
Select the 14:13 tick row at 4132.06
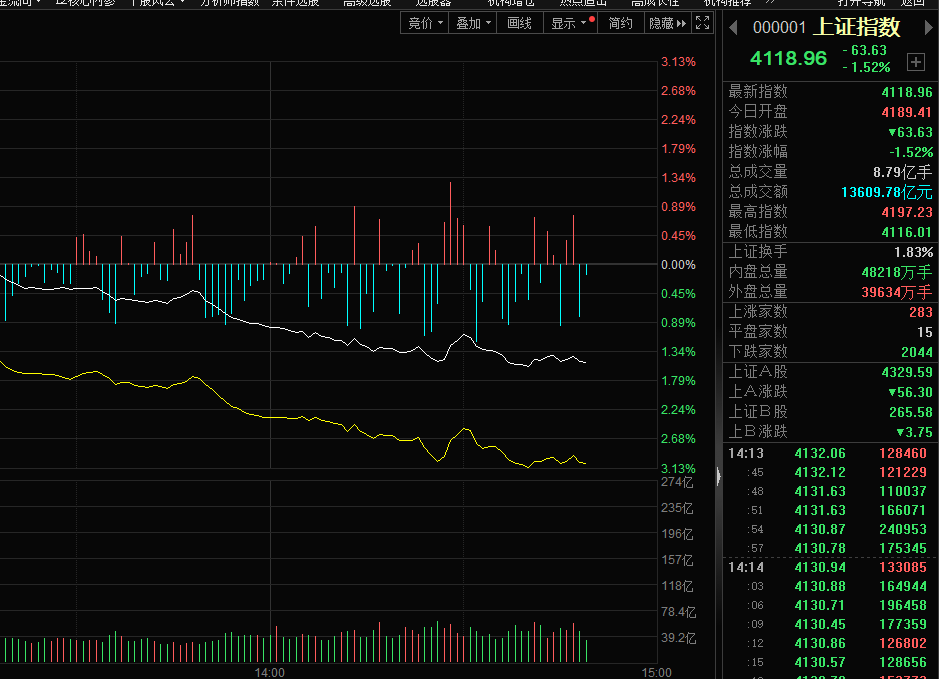click(x=830, y=453)
